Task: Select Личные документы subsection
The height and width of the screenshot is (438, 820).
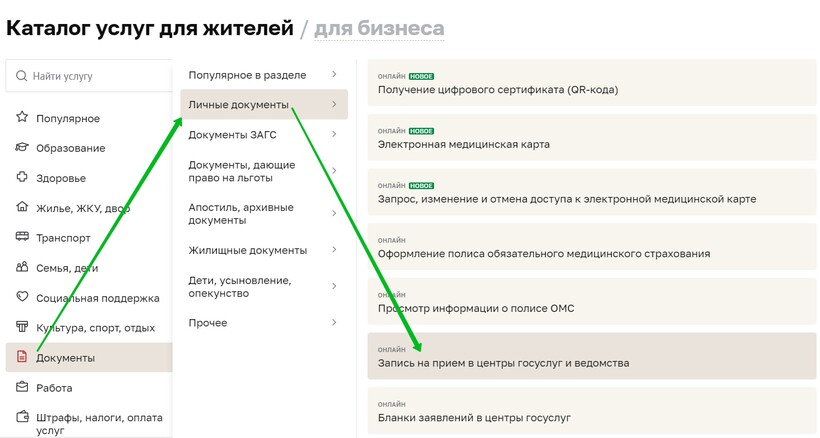Action: pos(264,105)
